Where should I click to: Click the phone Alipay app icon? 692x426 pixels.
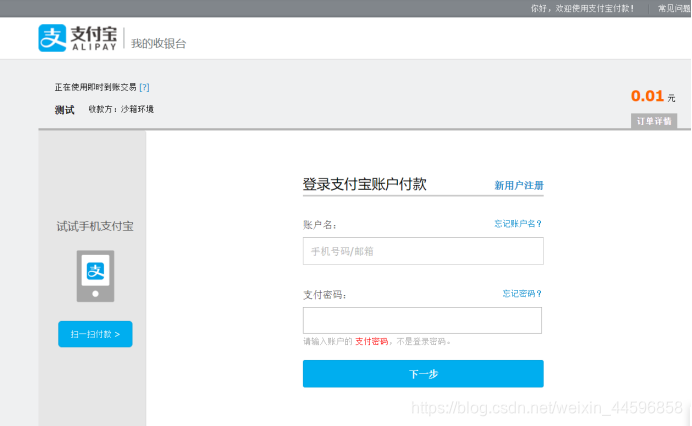point(95,276)
